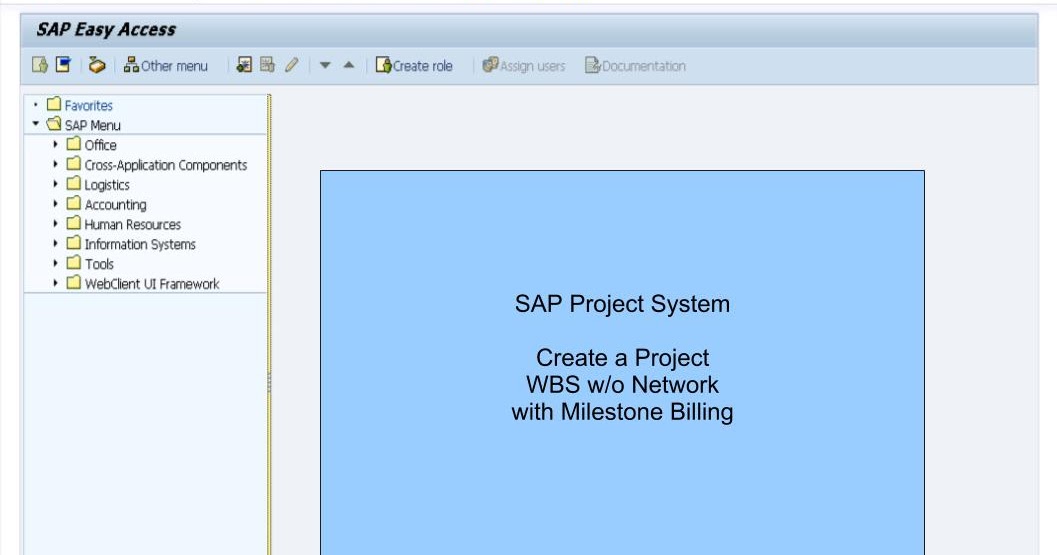Screen dimensions: 1057x555
Task: Click the Change Favorites pencil icon
Action: pos(291,65)
